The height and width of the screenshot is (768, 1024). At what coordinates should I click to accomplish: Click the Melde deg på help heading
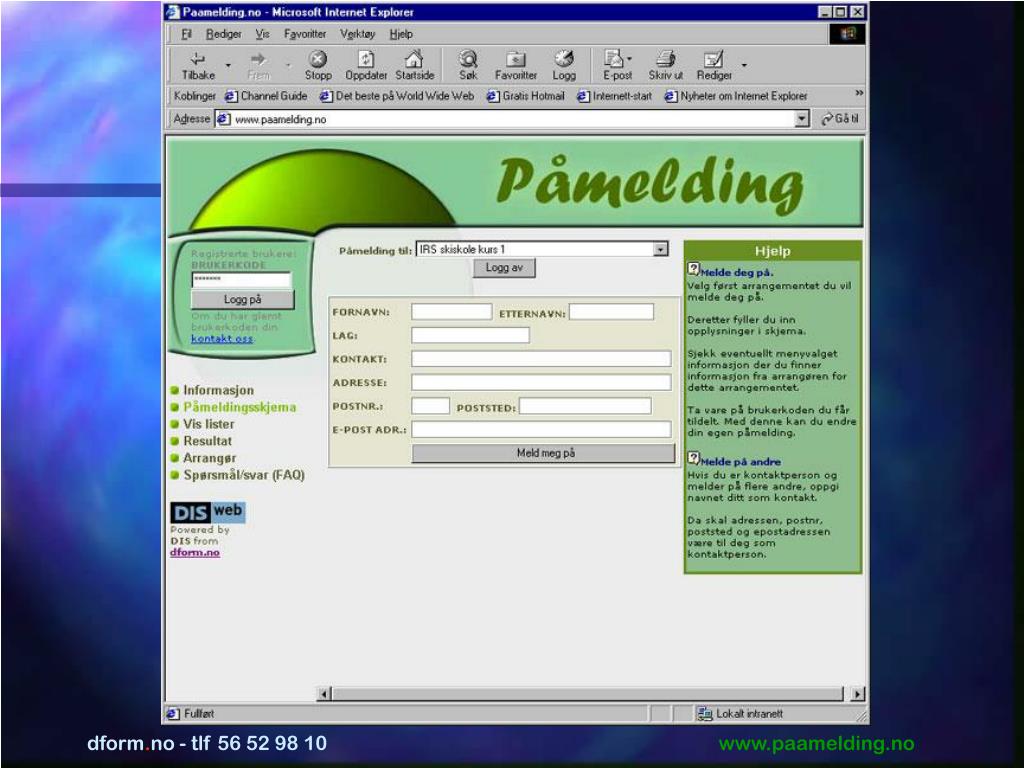coord(737,272)
